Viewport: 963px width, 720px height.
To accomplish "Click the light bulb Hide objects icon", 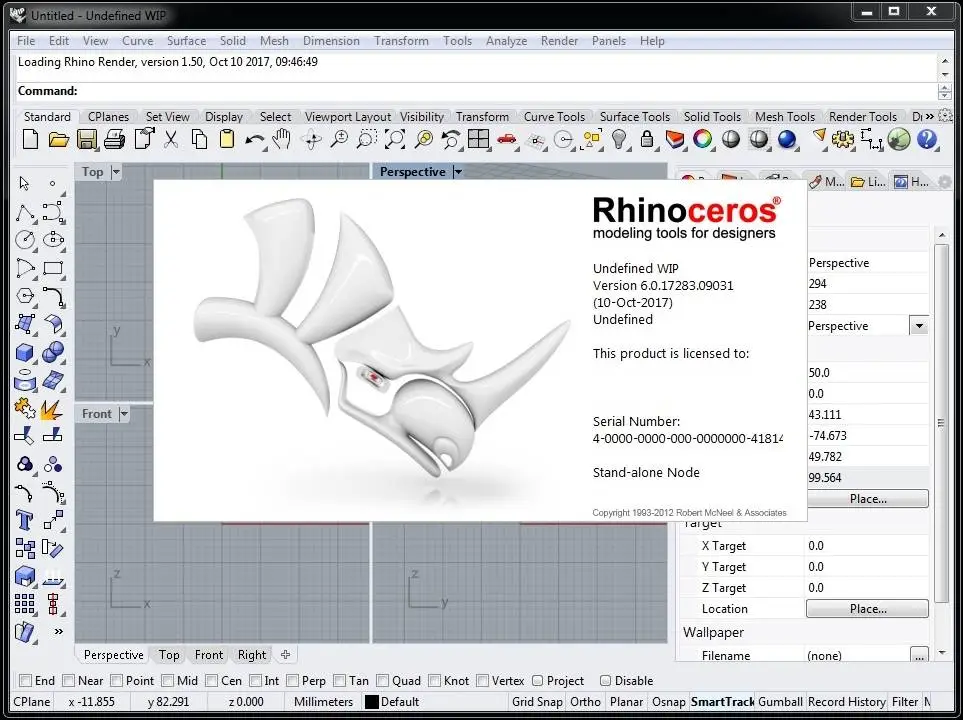I will point(619,139).
